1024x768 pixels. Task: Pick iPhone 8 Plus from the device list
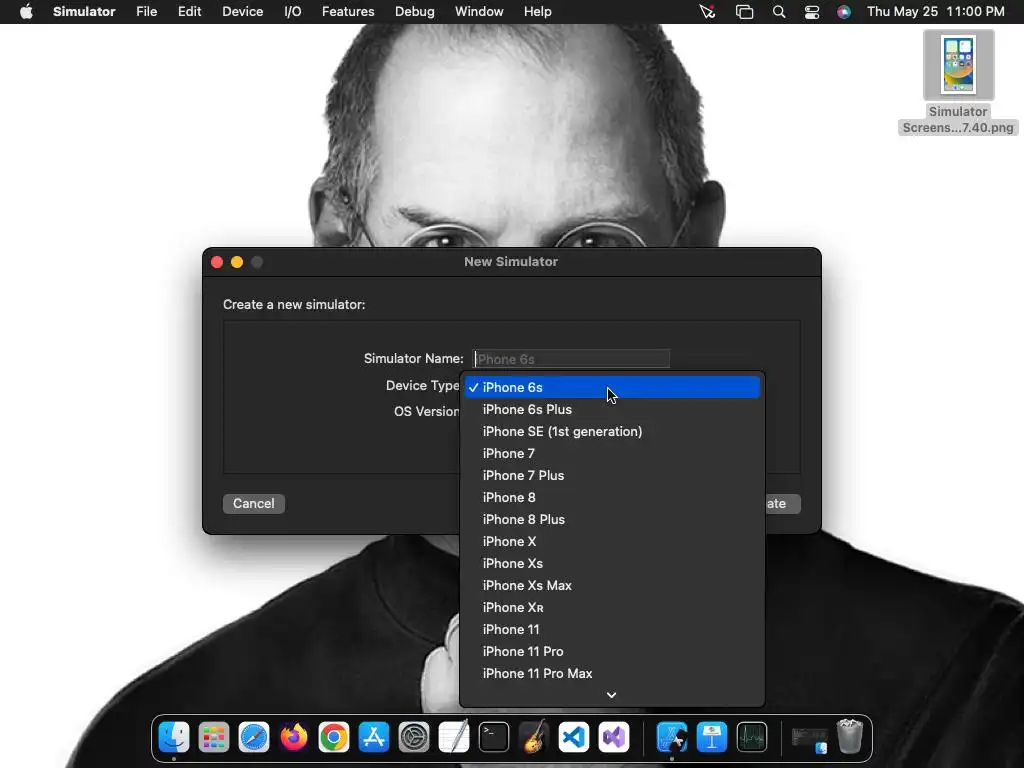612,520
